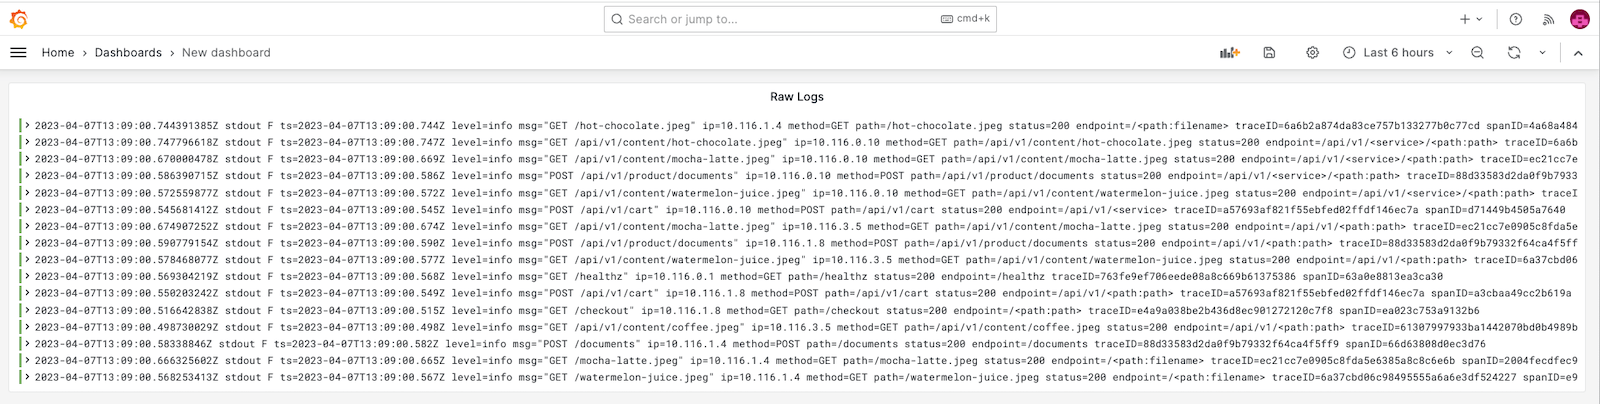
Task: Open dashboard settings gear
Action: coord(1312,53)
